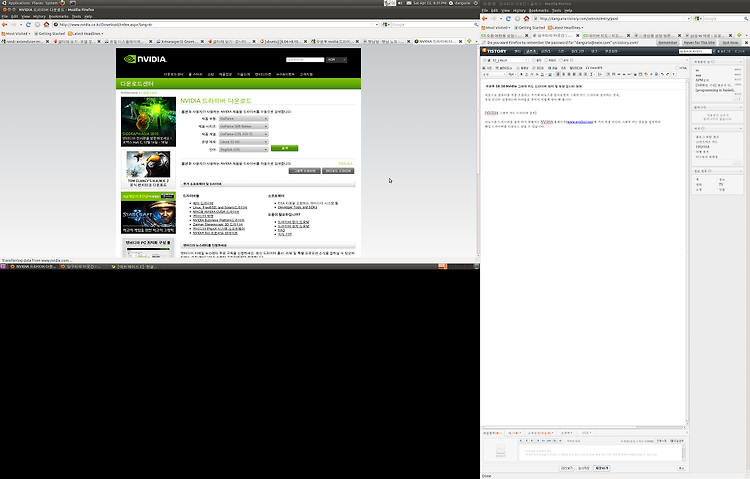The height and width of the screenshot is (479, 750).
Task: Click Back arrow in Tistory Firefox window
Action: (485, 18)
